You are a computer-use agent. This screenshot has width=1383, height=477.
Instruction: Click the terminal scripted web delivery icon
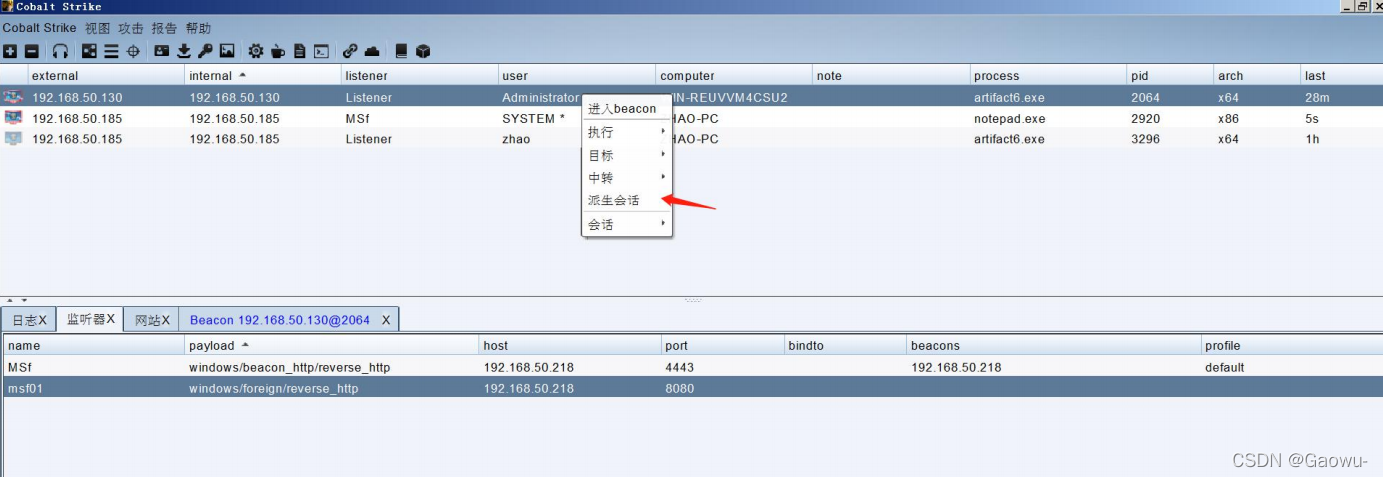[321, 51]
